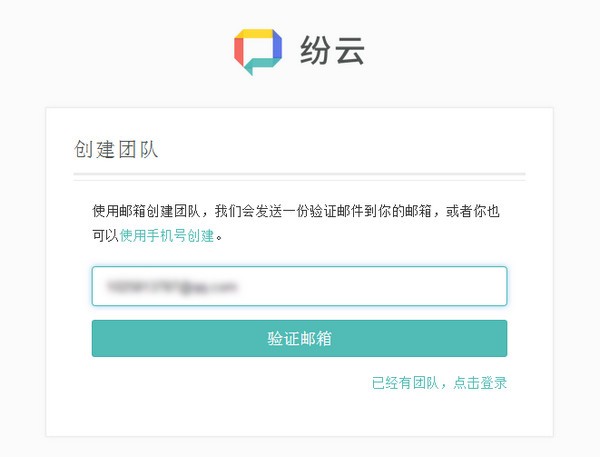
Task: Click the divider line under 创建团队
Action: (299, 177)
